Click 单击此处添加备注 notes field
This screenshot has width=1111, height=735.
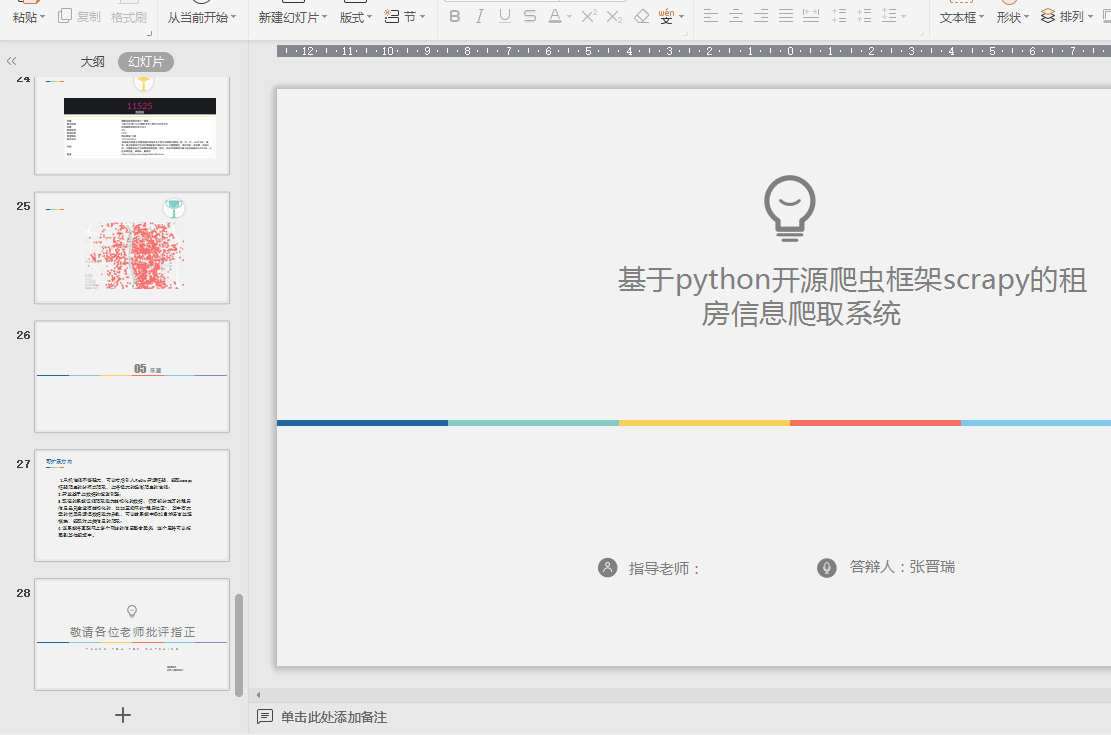334,717
